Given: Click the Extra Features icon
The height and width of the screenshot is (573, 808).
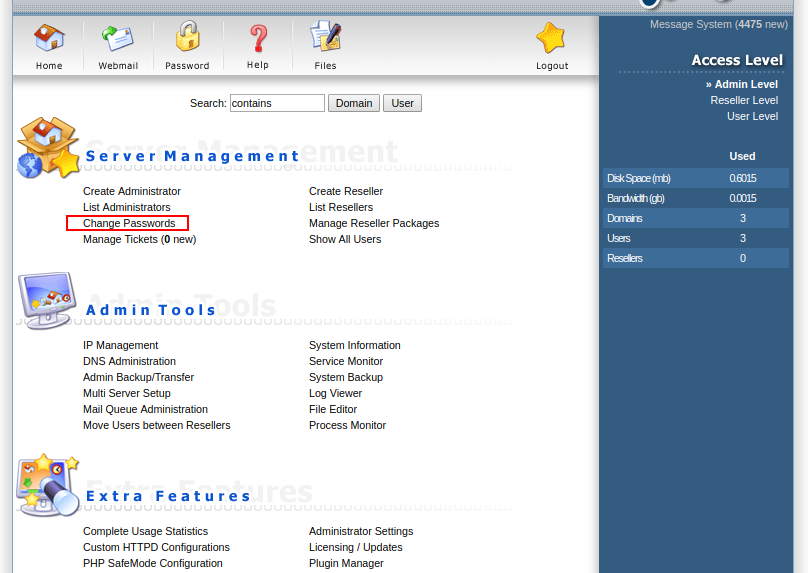Looking at the screenshot, I should (x=48, y=485).
